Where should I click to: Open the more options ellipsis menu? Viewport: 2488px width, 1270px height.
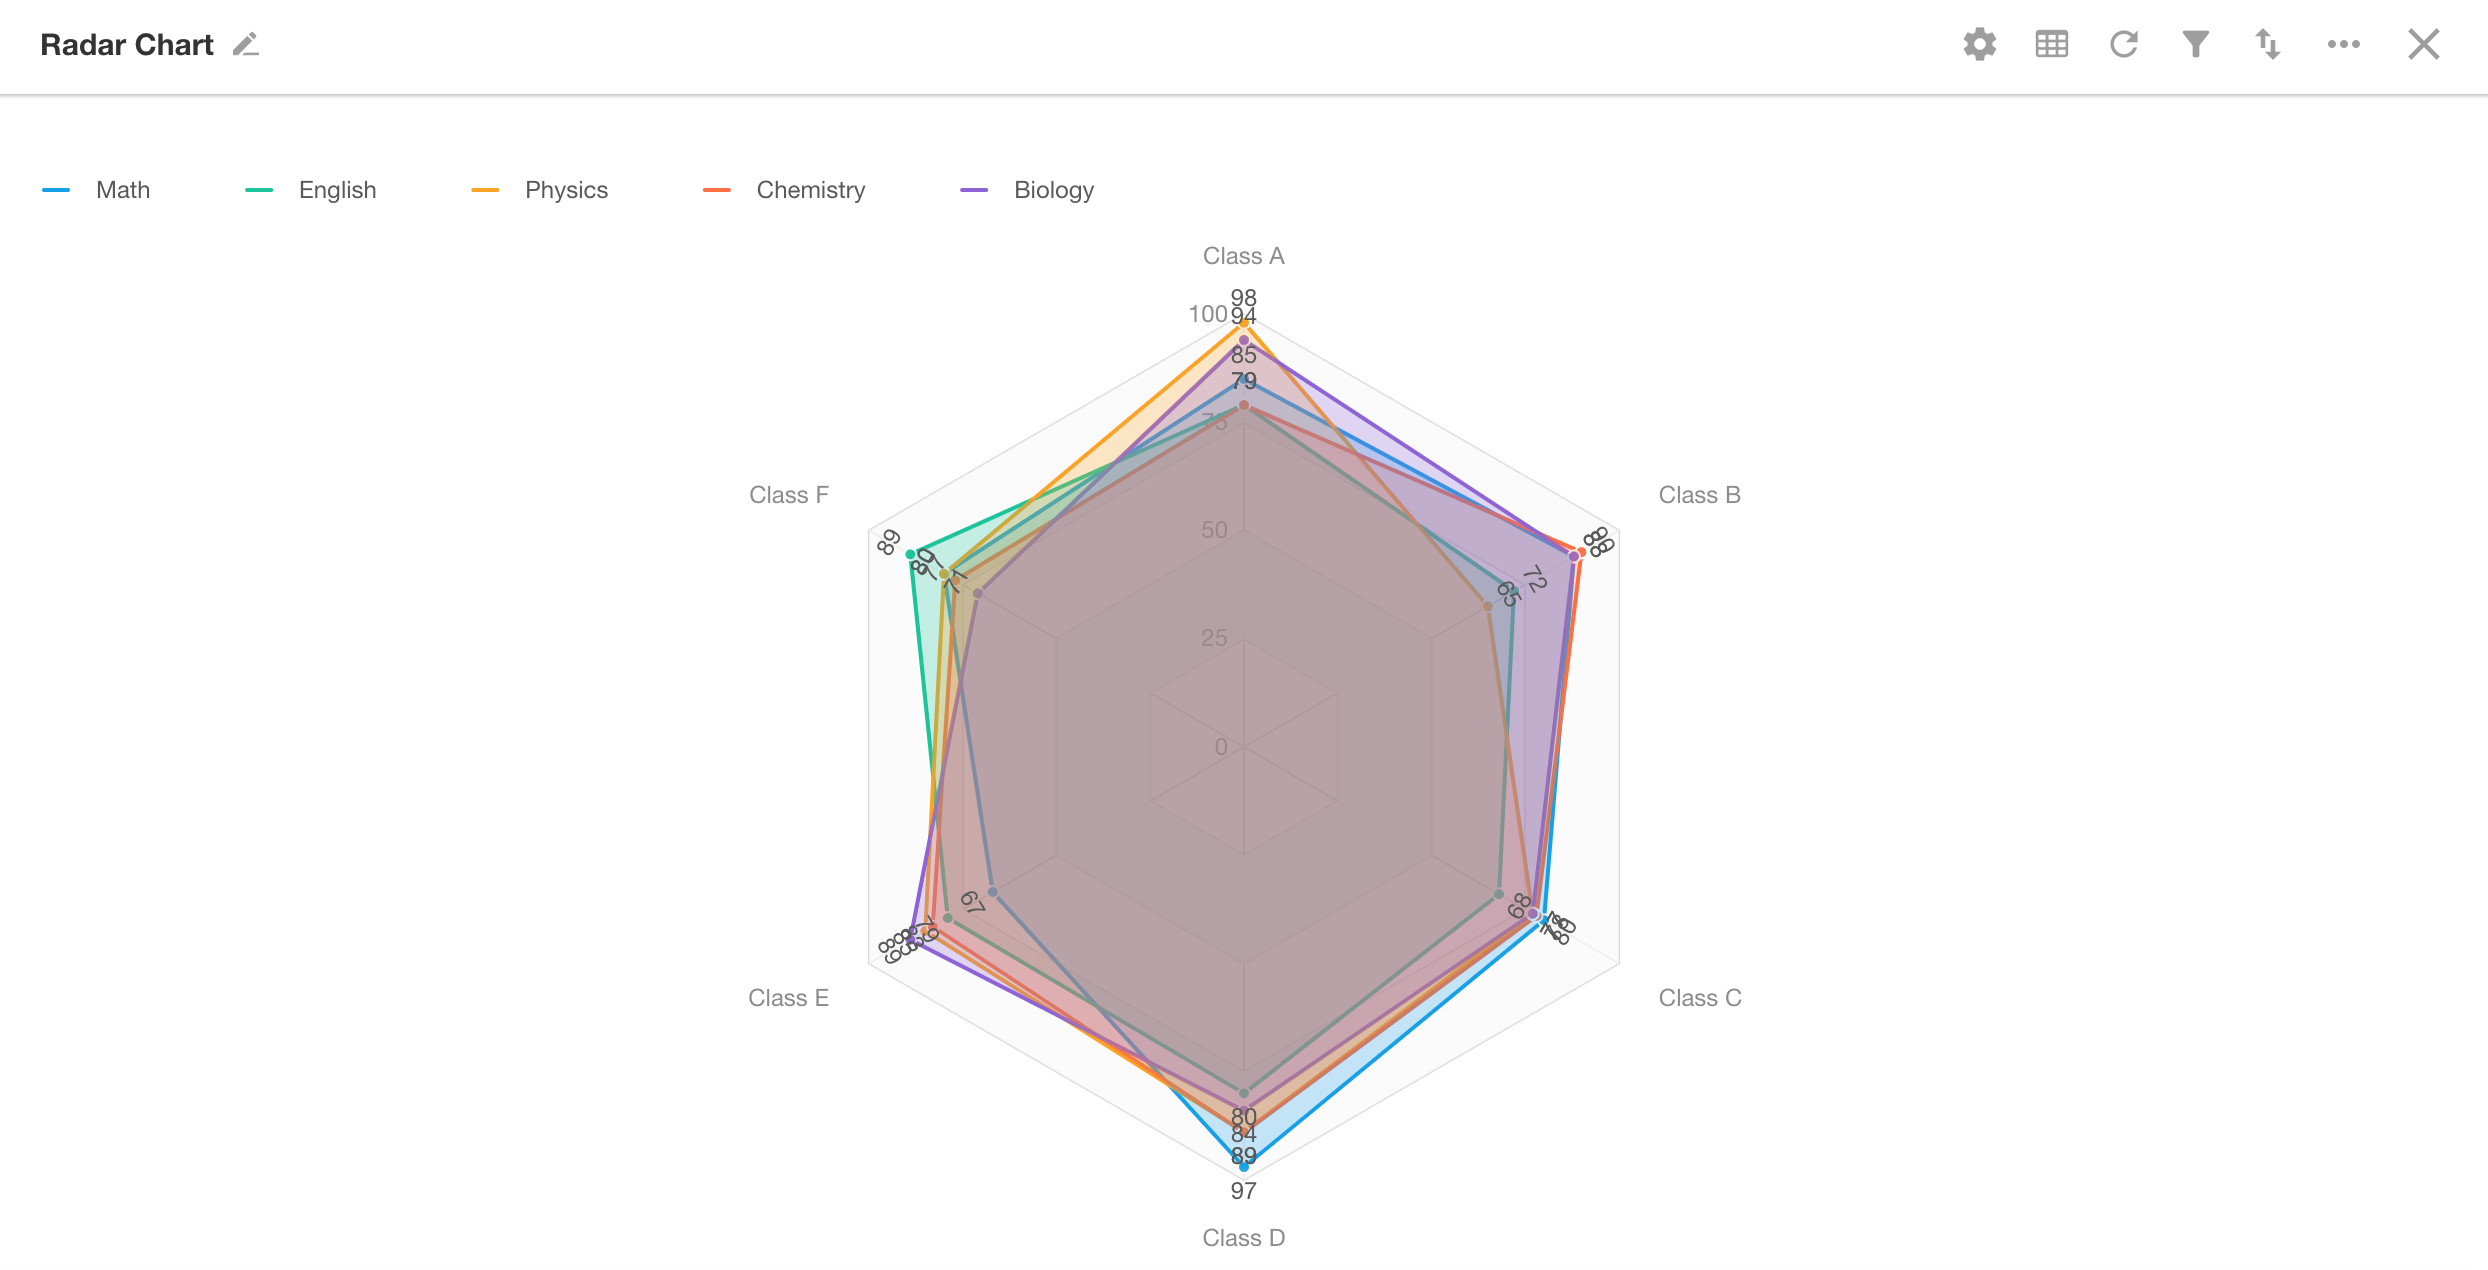[x=2343, y=45]
